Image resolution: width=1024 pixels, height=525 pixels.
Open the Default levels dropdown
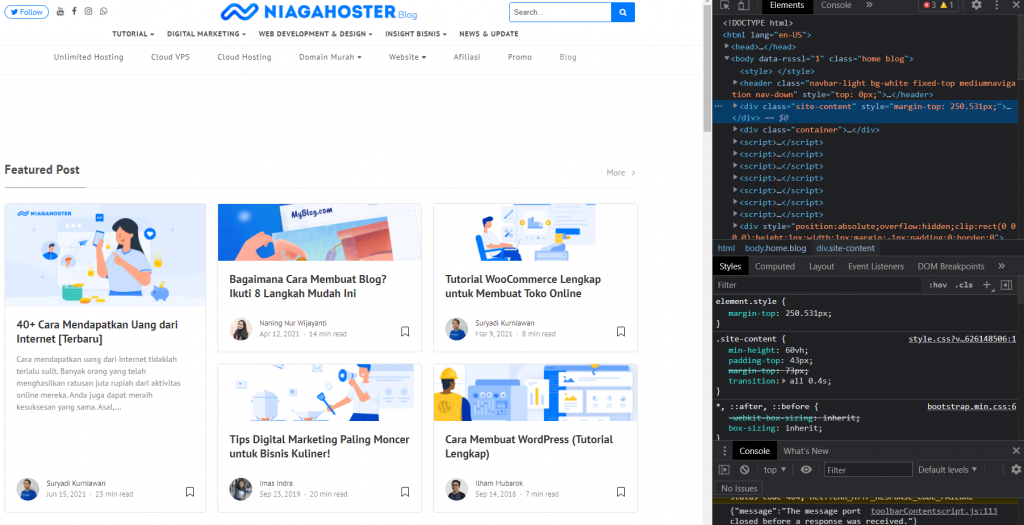click(948, 469)
